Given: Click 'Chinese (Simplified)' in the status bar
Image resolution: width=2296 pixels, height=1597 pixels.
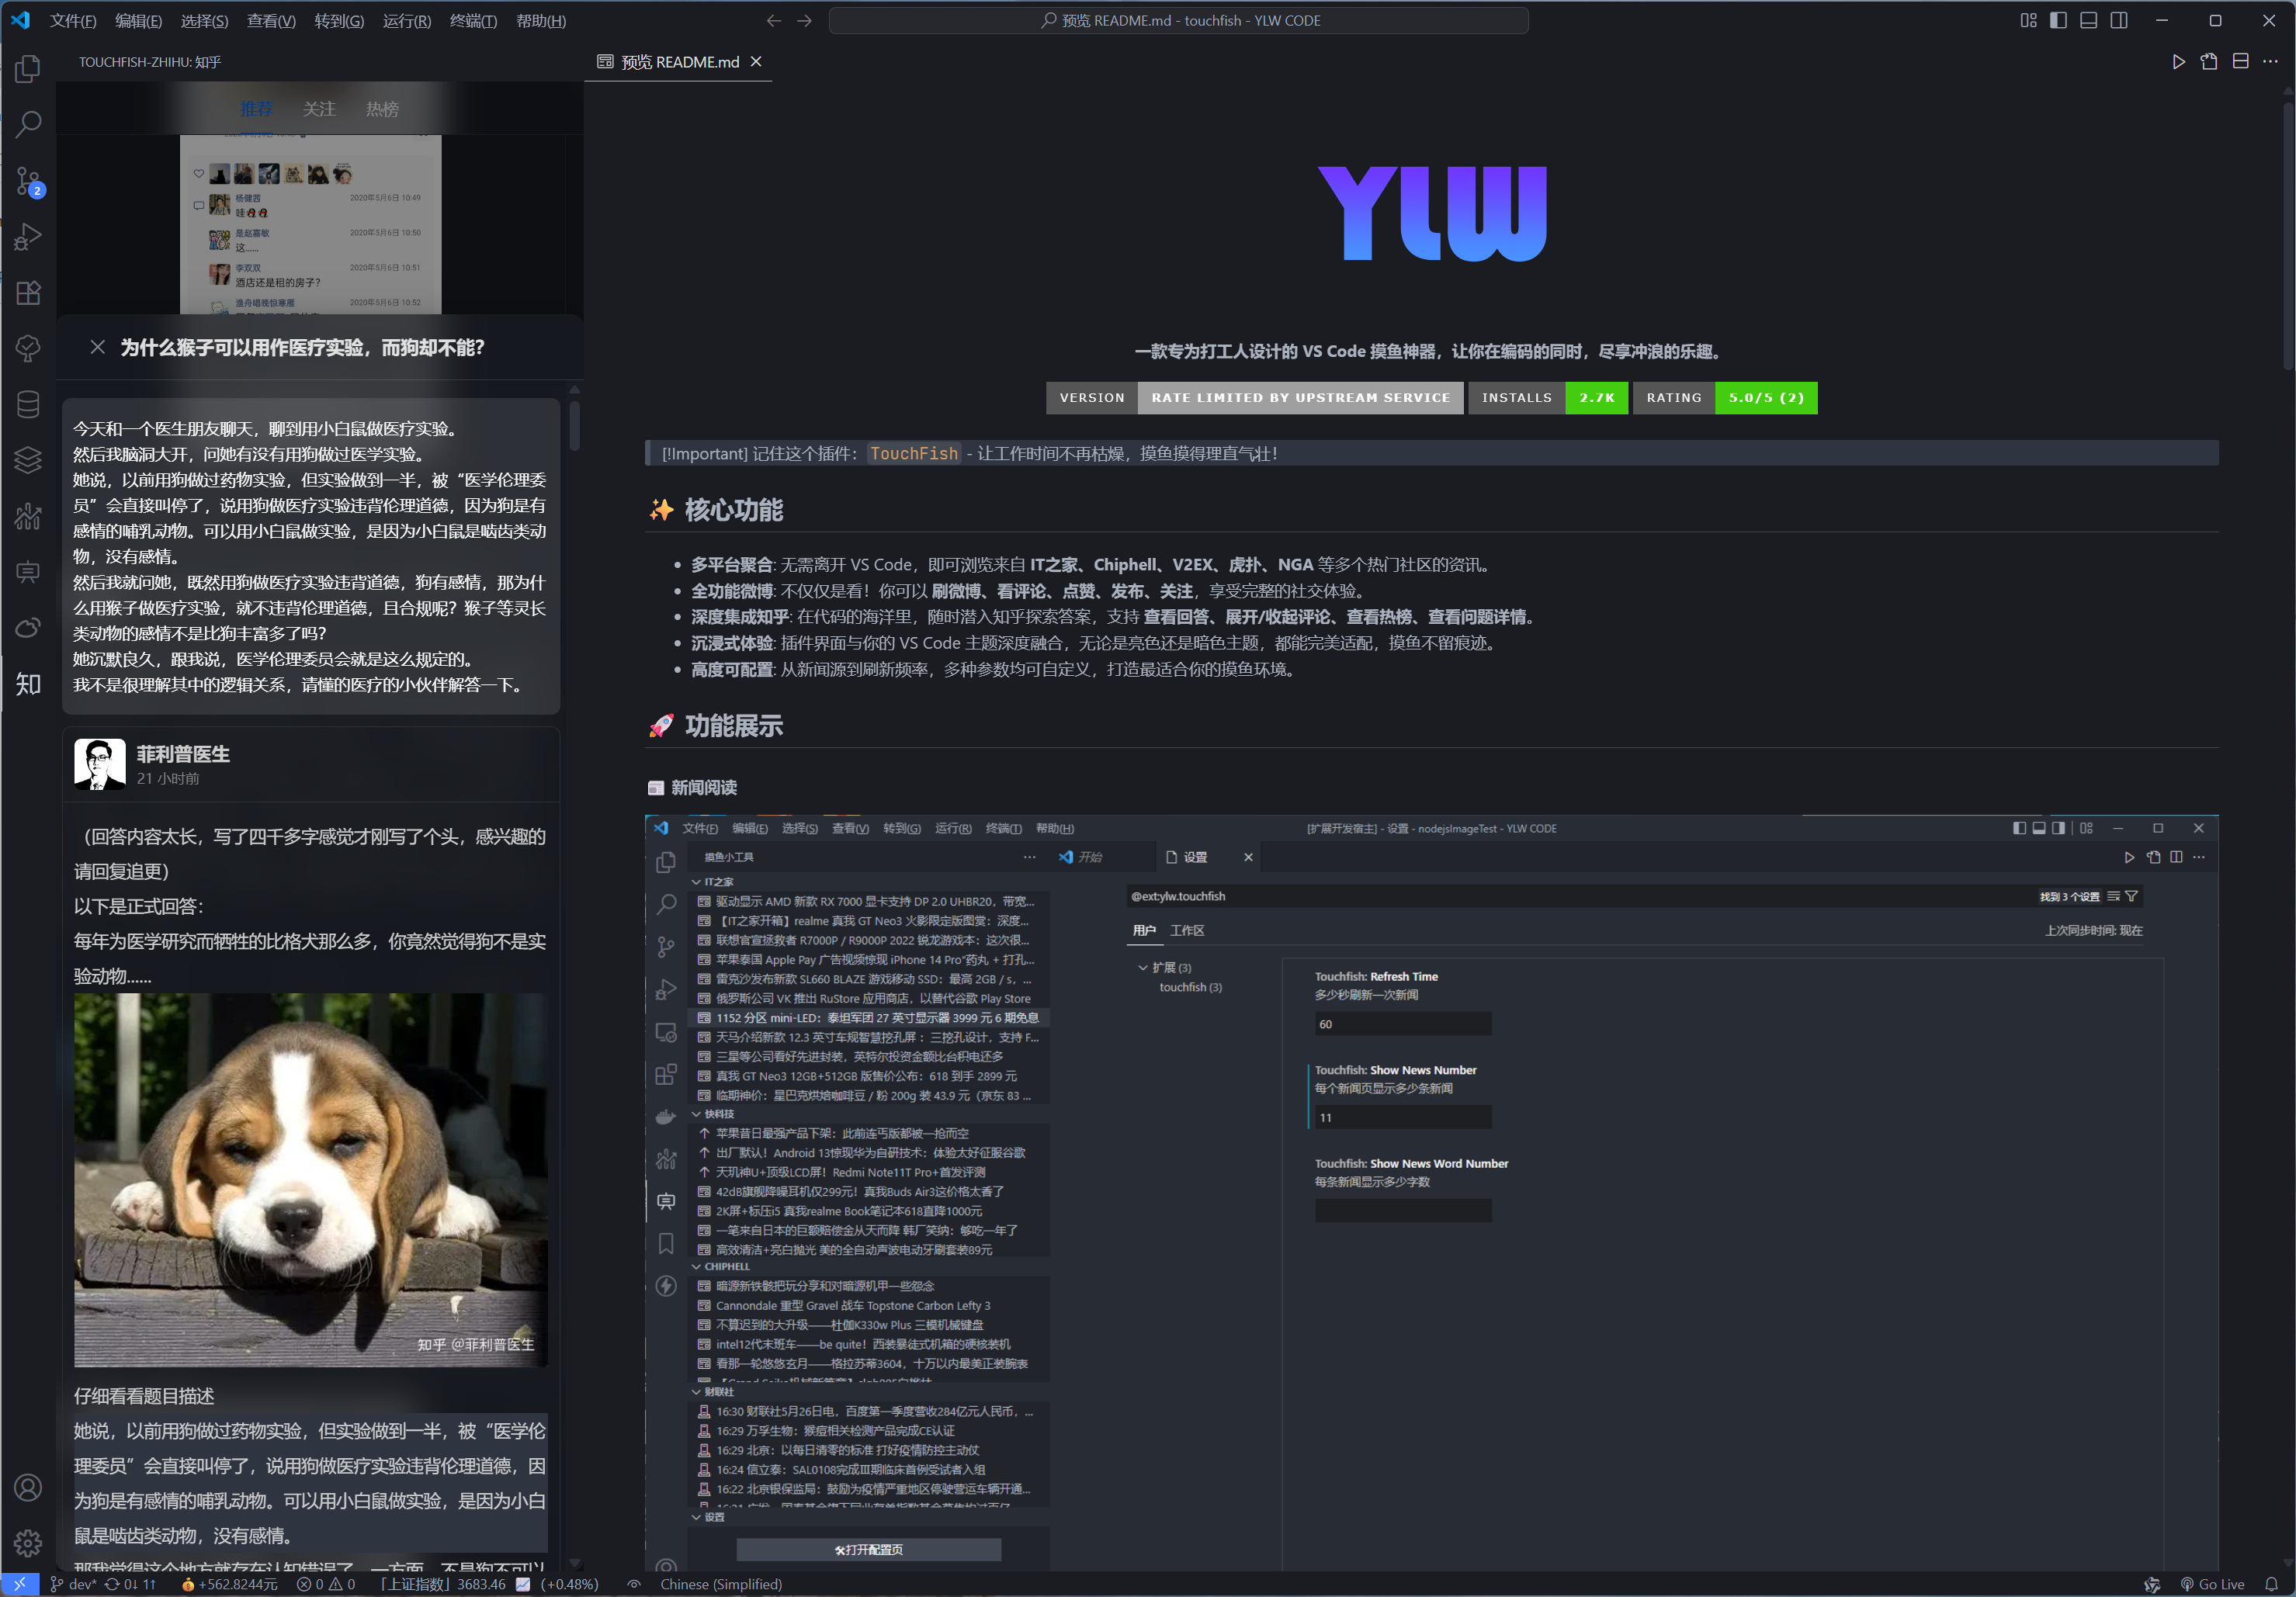Looking at the screenshot, I should click(x=721, y=1584).
